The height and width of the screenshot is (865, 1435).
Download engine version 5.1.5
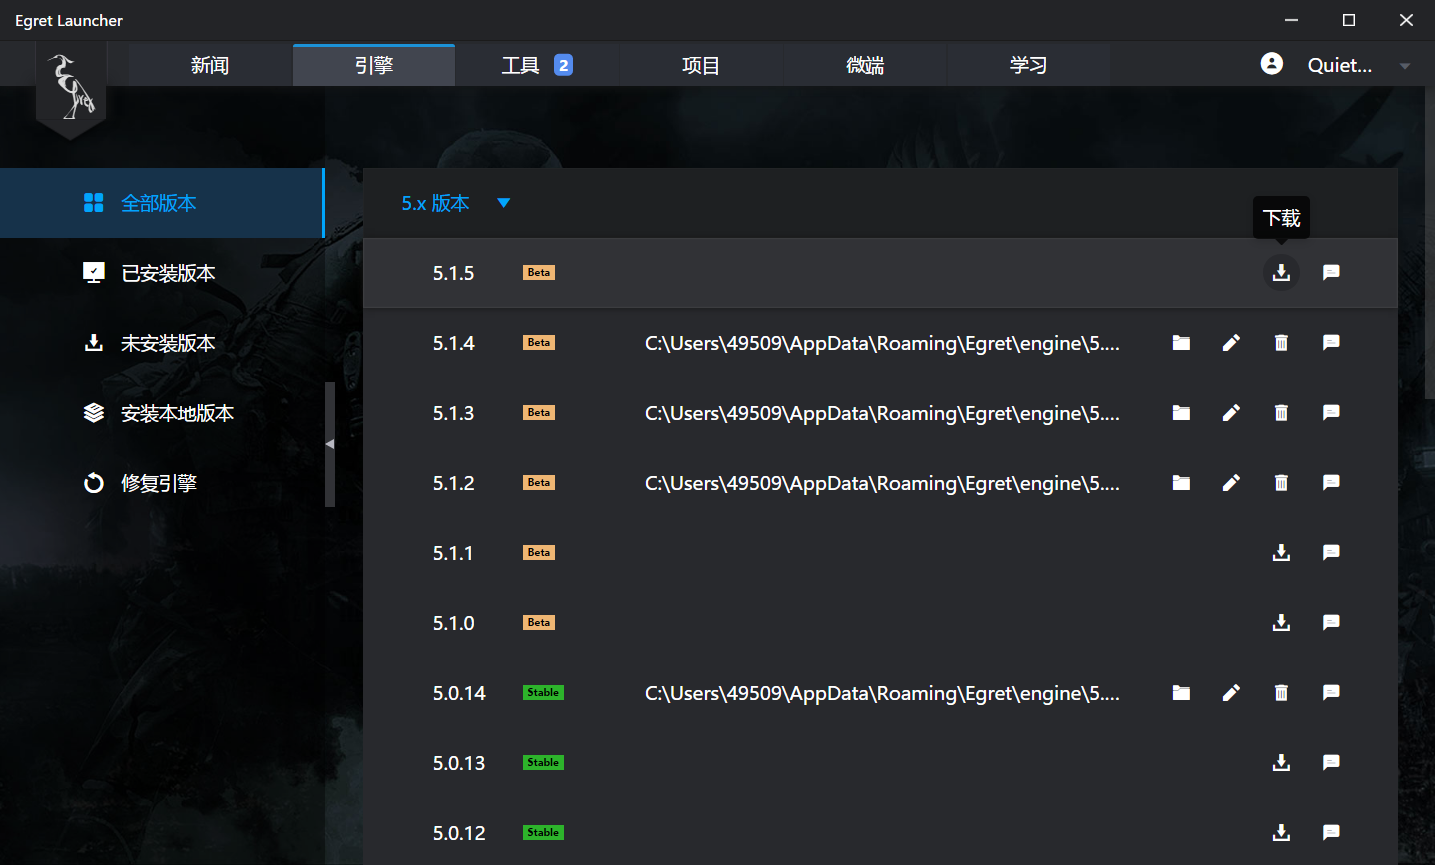(1281, 273)
